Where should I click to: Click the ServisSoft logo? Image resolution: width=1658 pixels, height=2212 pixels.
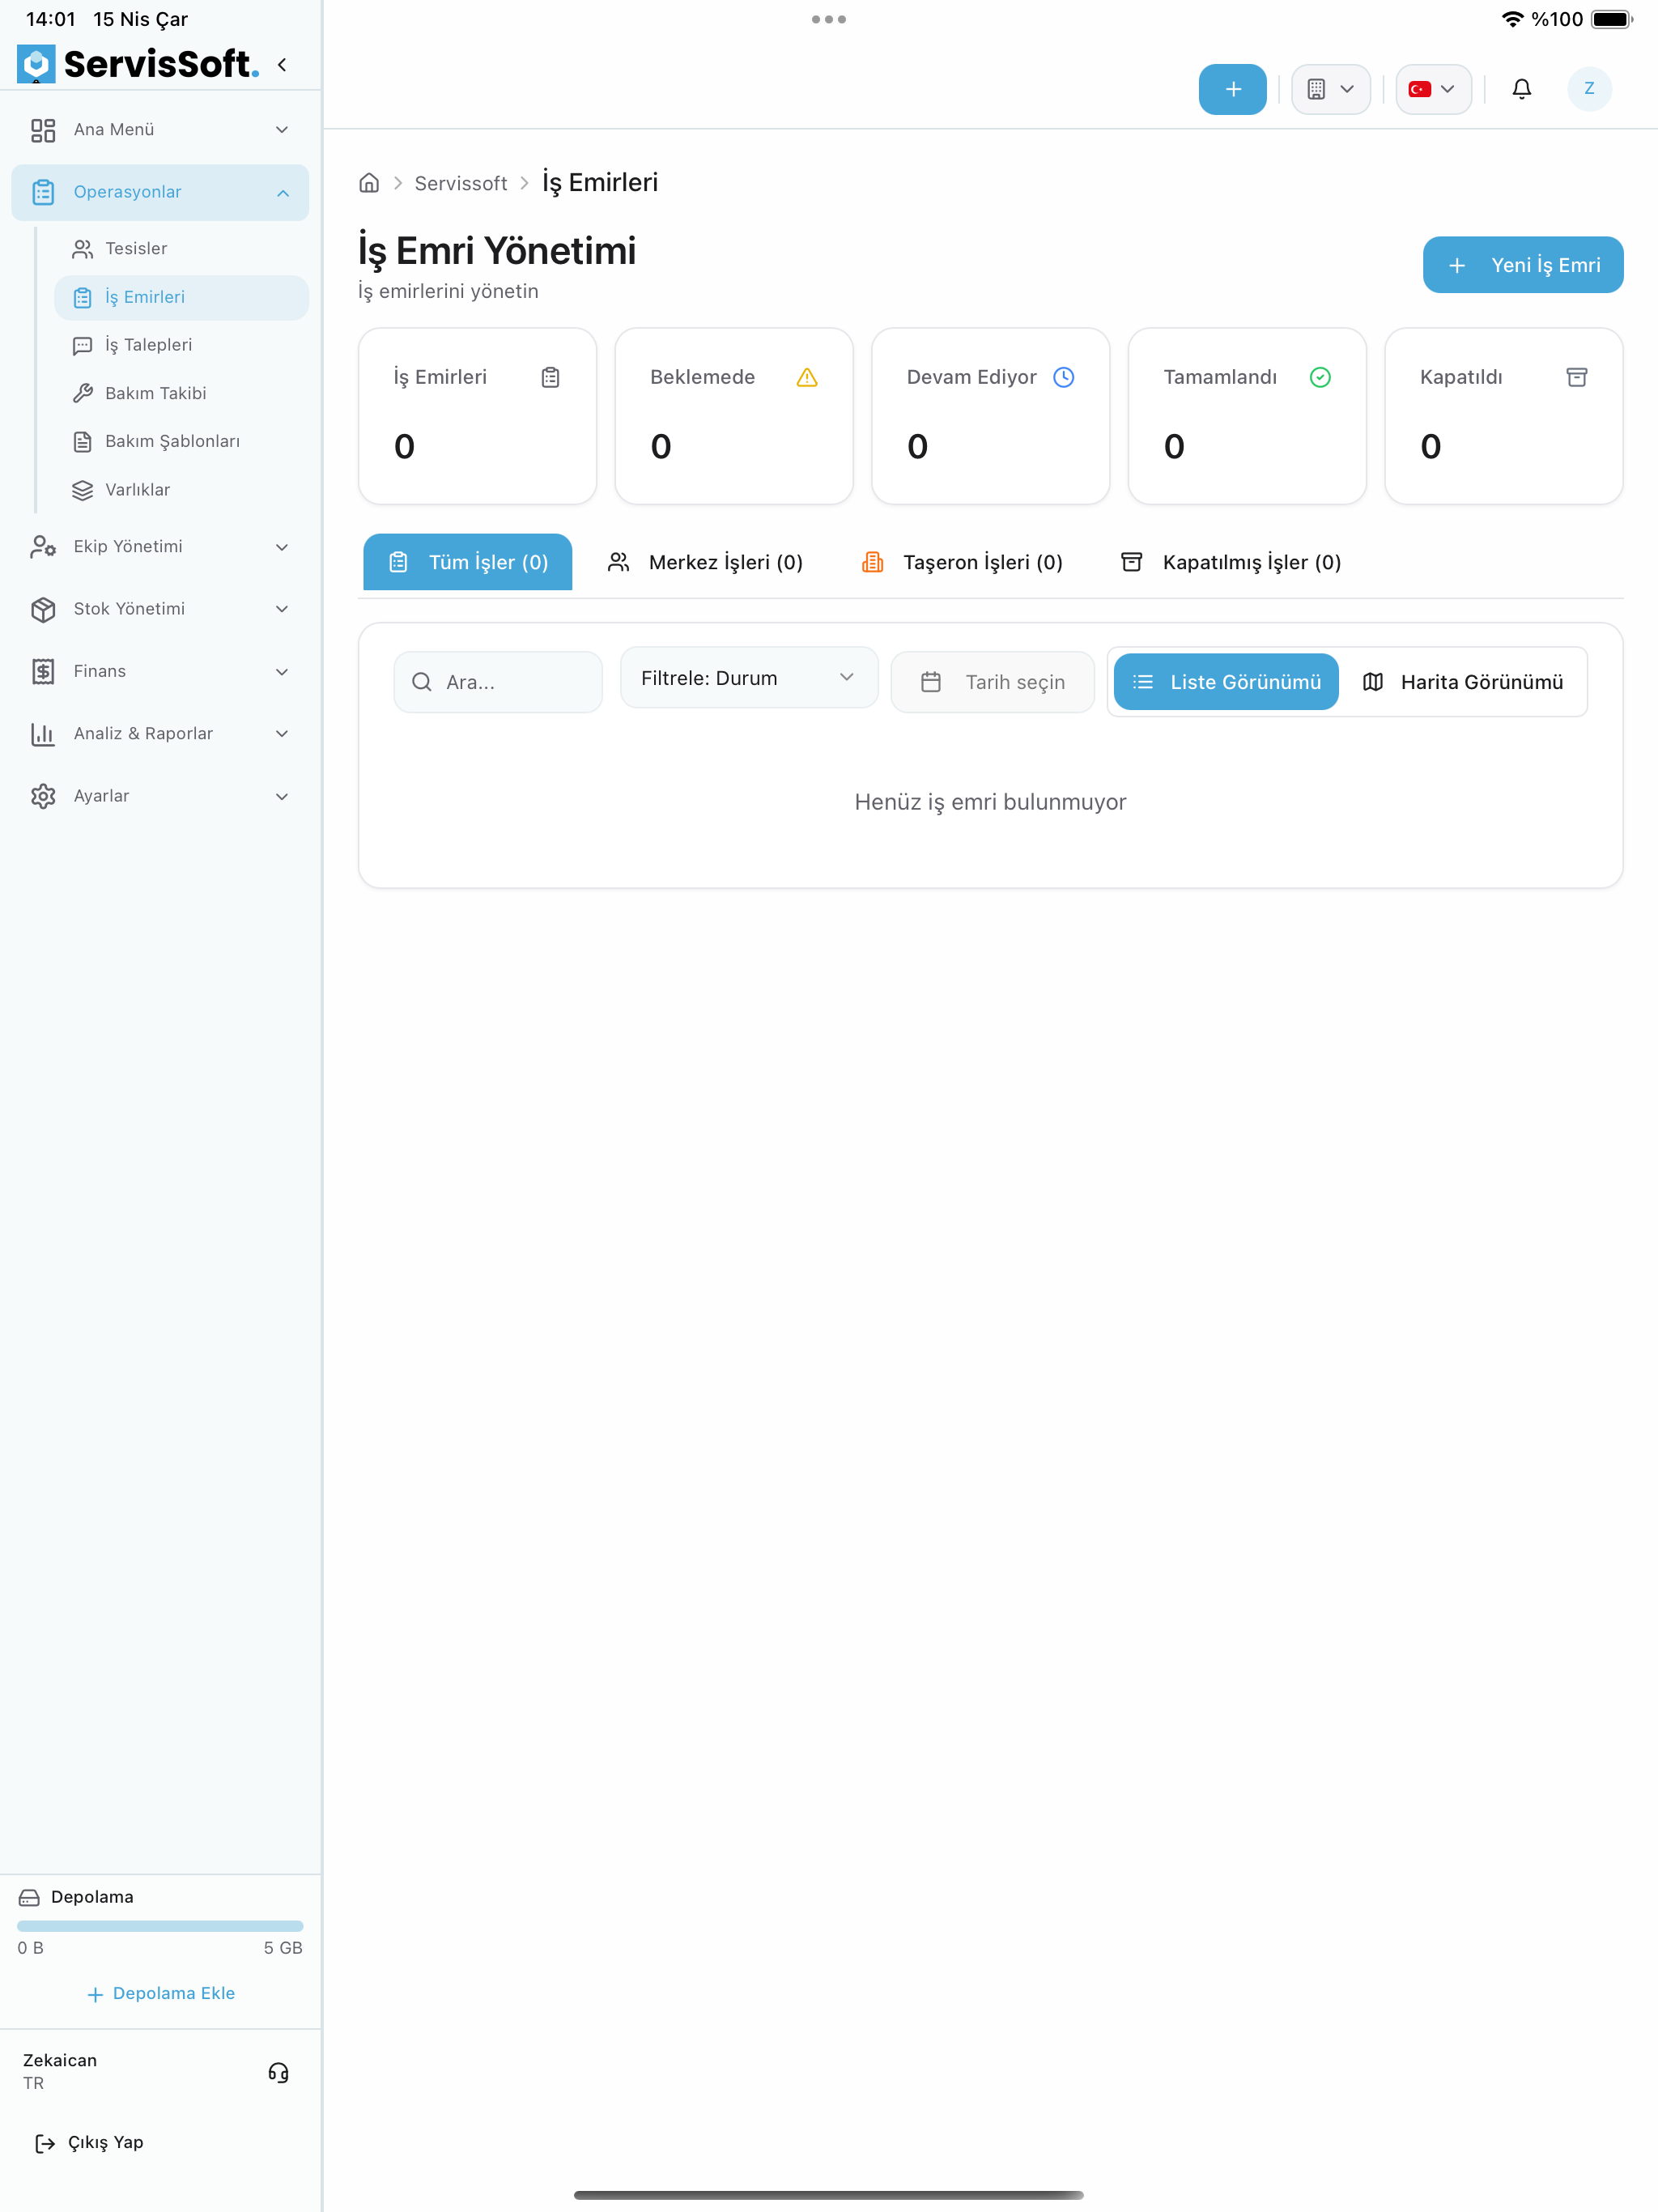138,64
